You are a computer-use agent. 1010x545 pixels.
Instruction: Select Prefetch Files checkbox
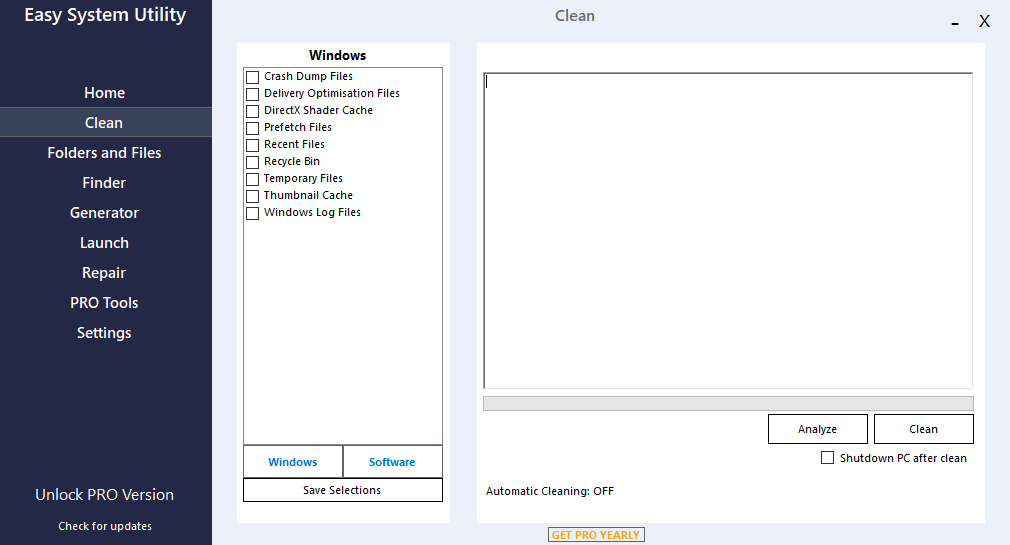252,128
